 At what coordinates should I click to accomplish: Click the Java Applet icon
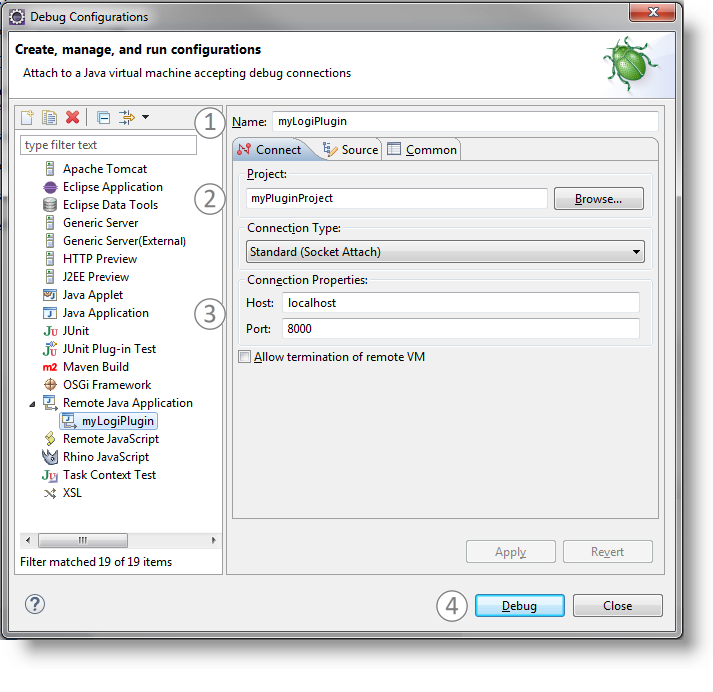(x=50, y=295)
